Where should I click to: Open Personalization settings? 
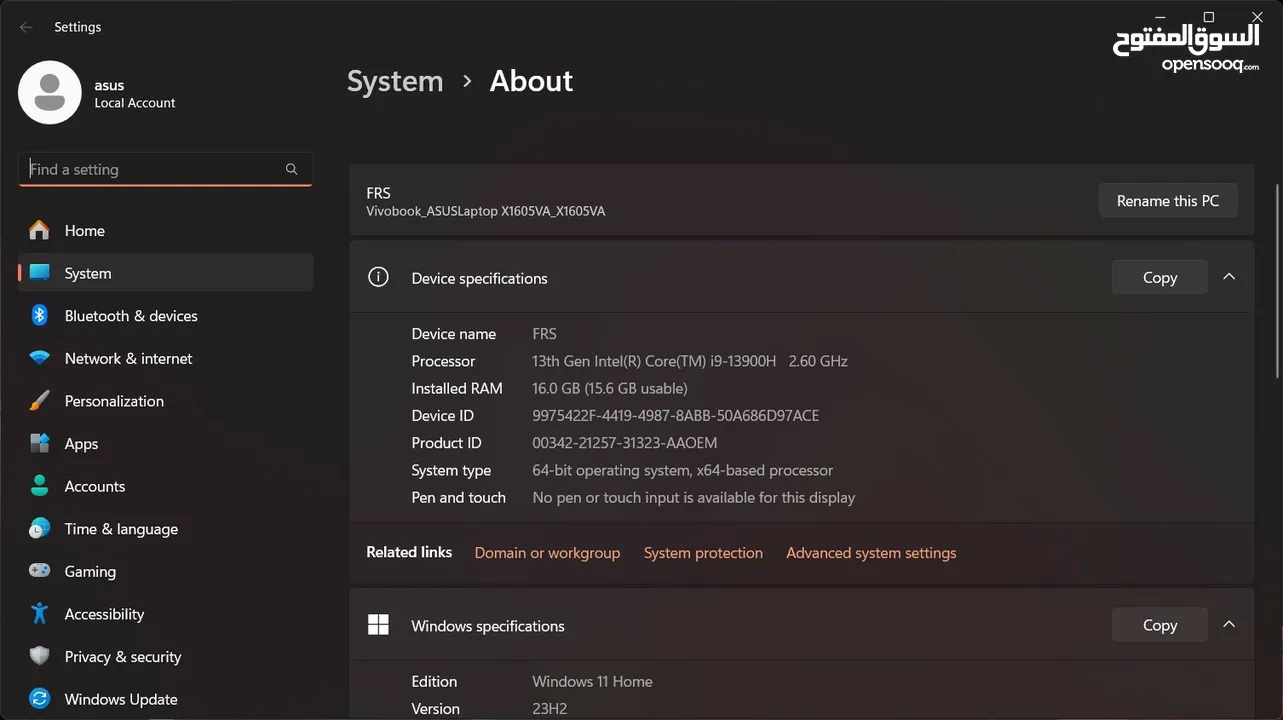pyautogui.click(x=166, y=401)
